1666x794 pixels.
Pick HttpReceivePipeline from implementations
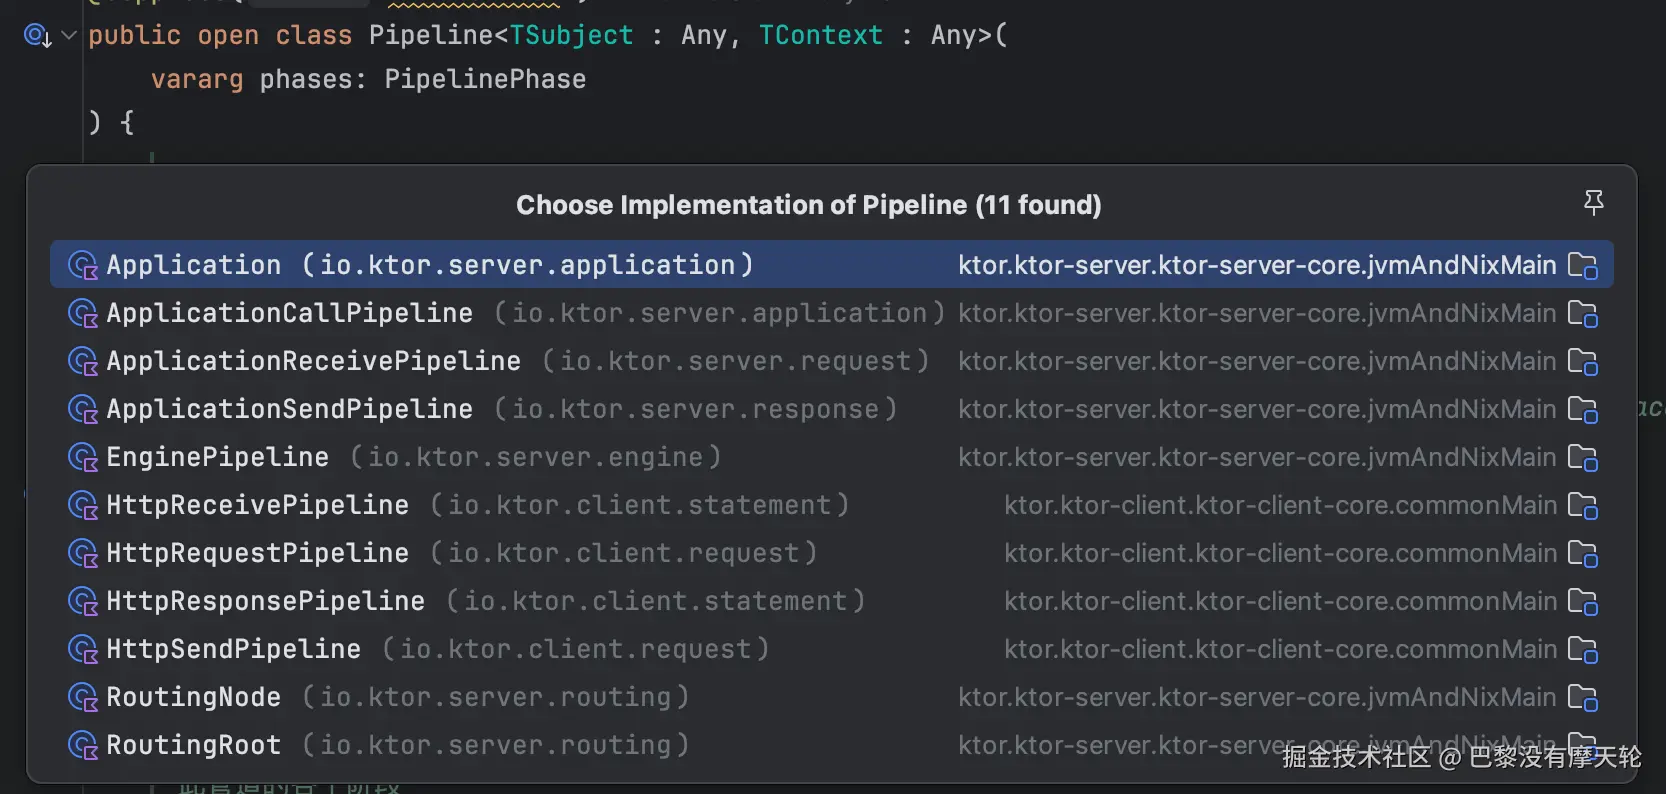257,505
